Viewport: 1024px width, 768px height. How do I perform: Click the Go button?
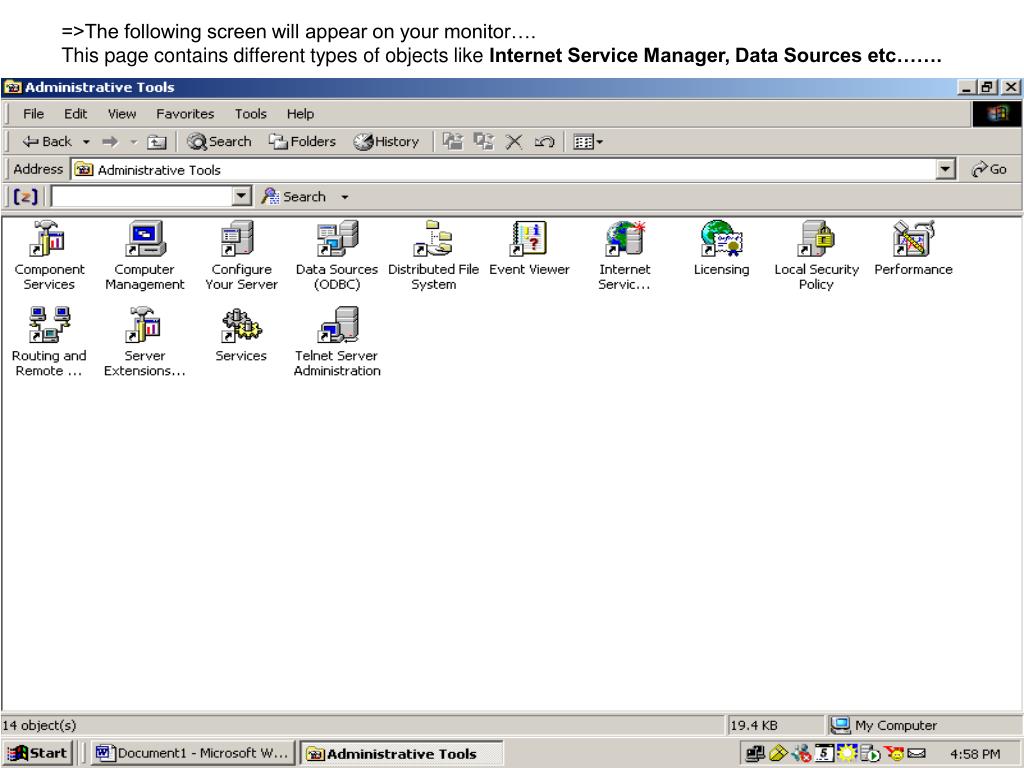coord(989,170)
